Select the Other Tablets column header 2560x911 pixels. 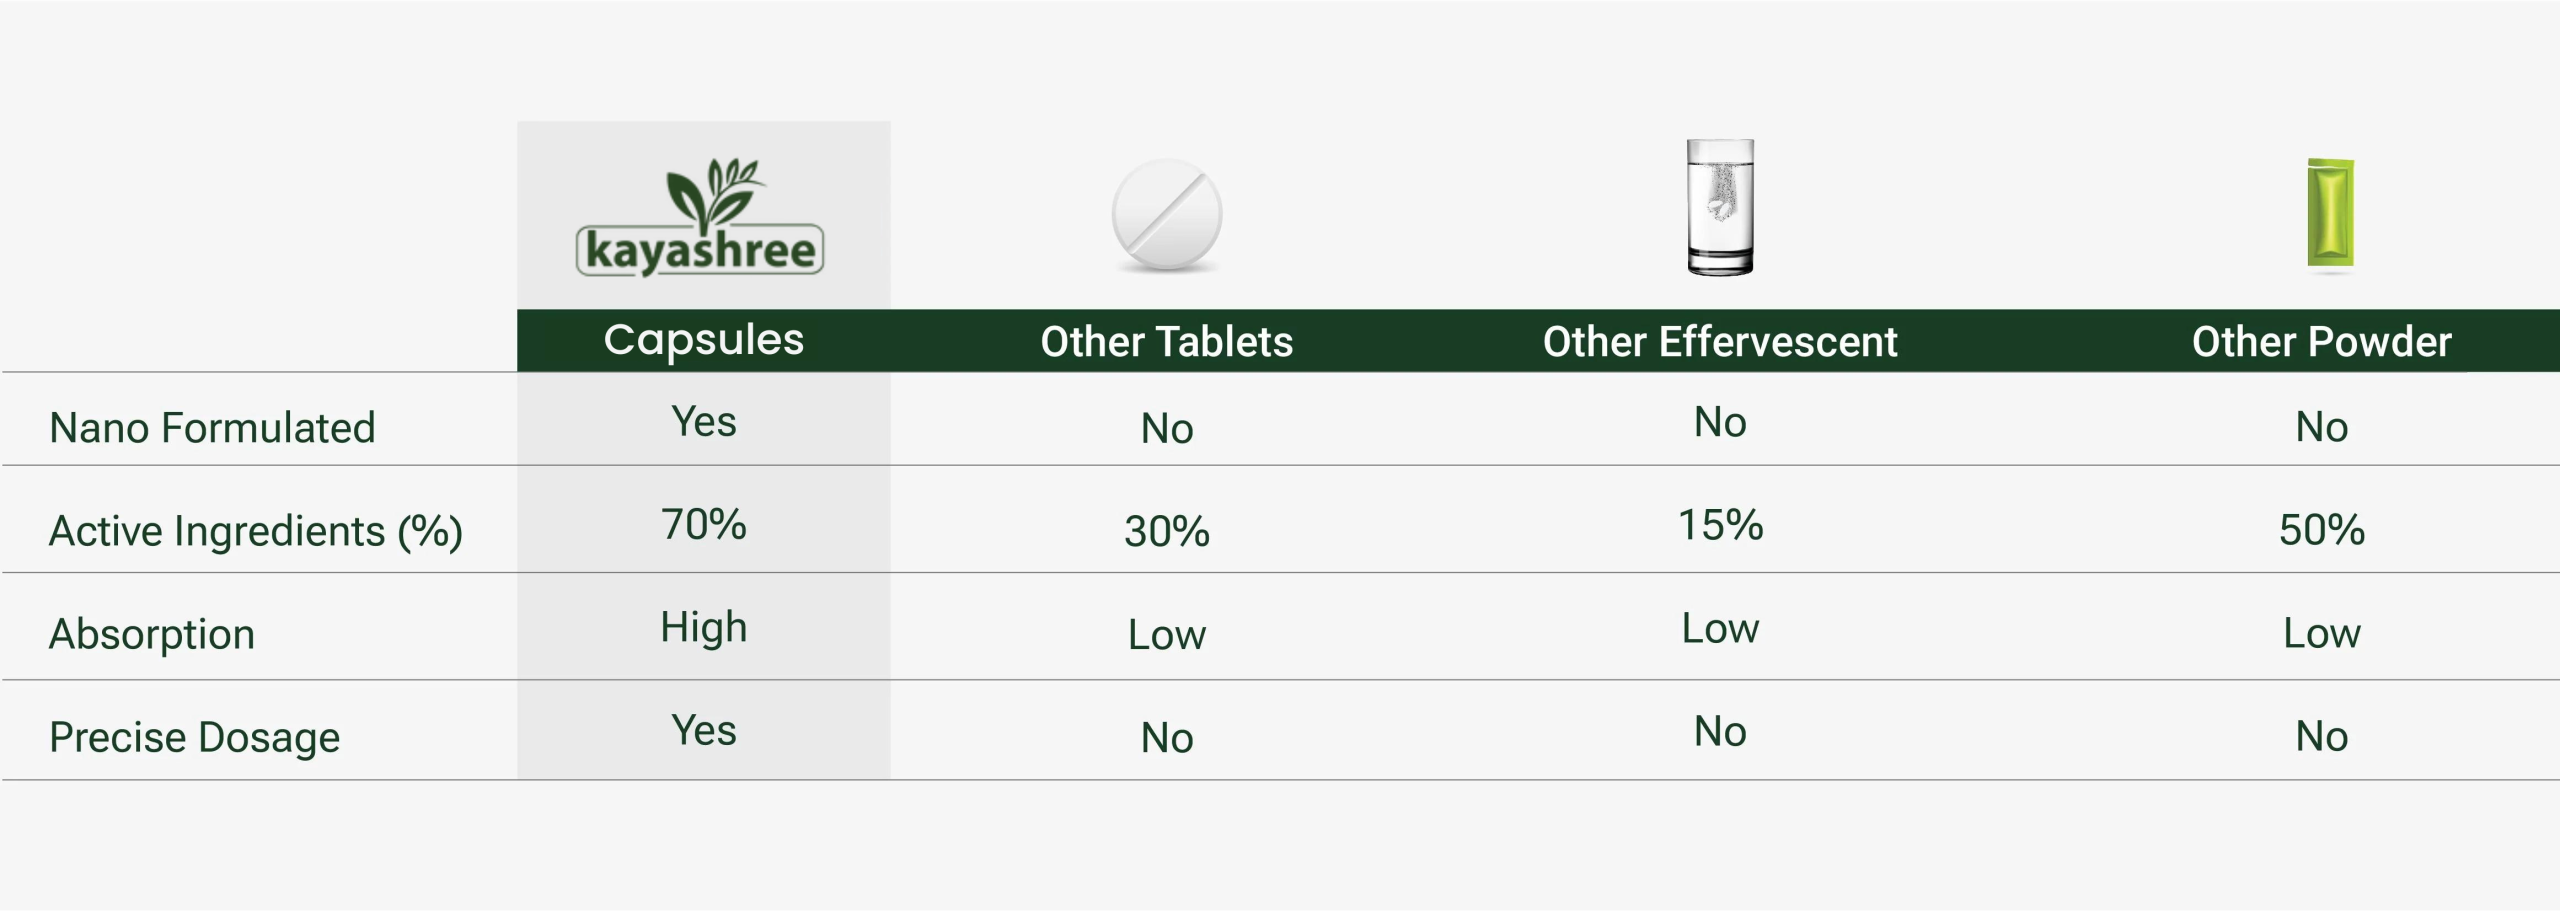pos(1166,342)
